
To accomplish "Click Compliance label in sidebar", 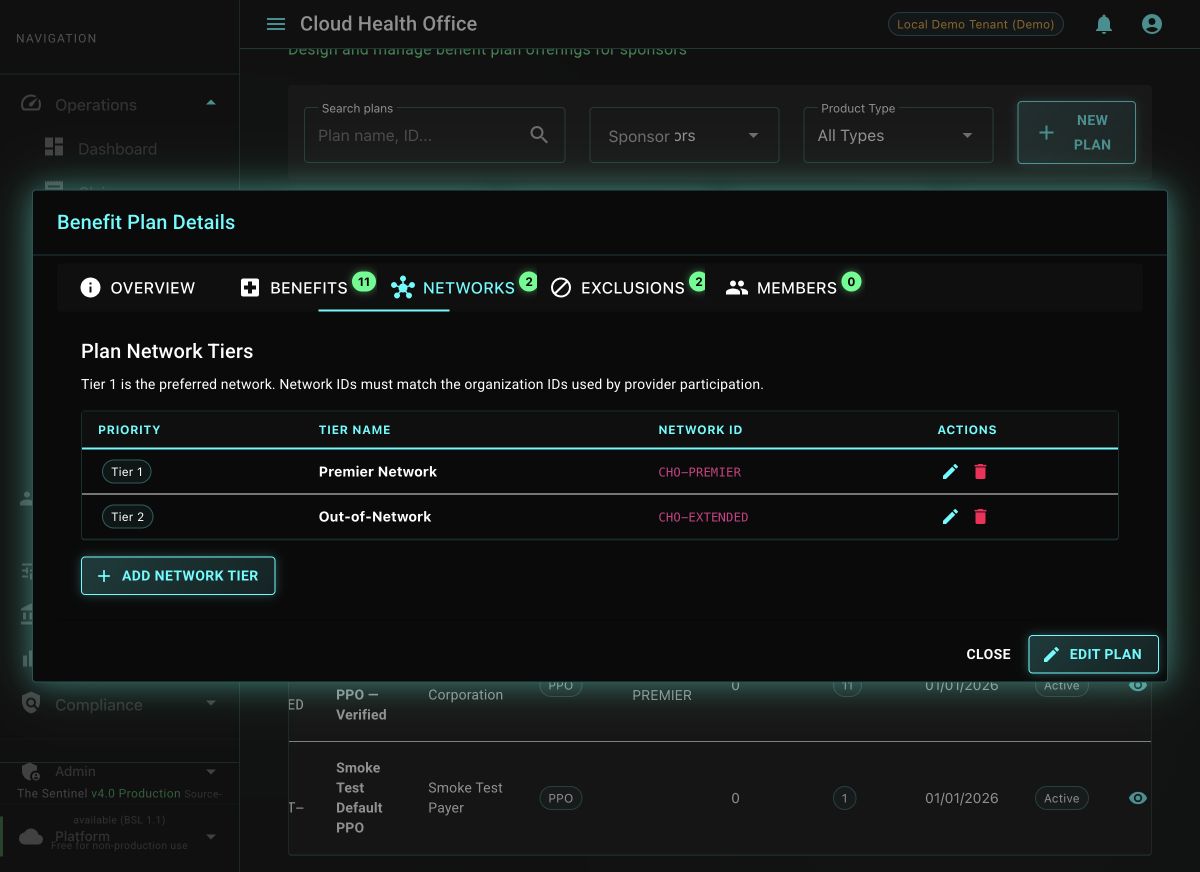I will click(x=98, y=705).
